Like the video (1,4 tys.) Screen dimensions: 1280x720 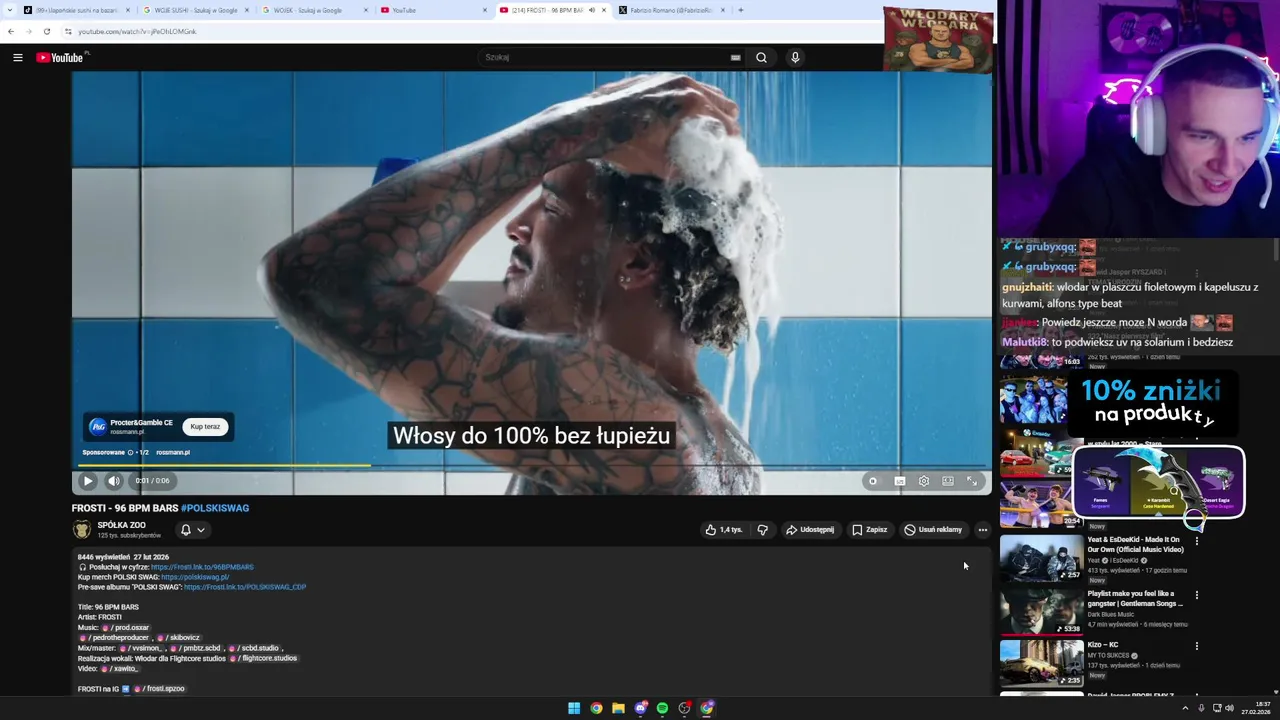[724, 530]
